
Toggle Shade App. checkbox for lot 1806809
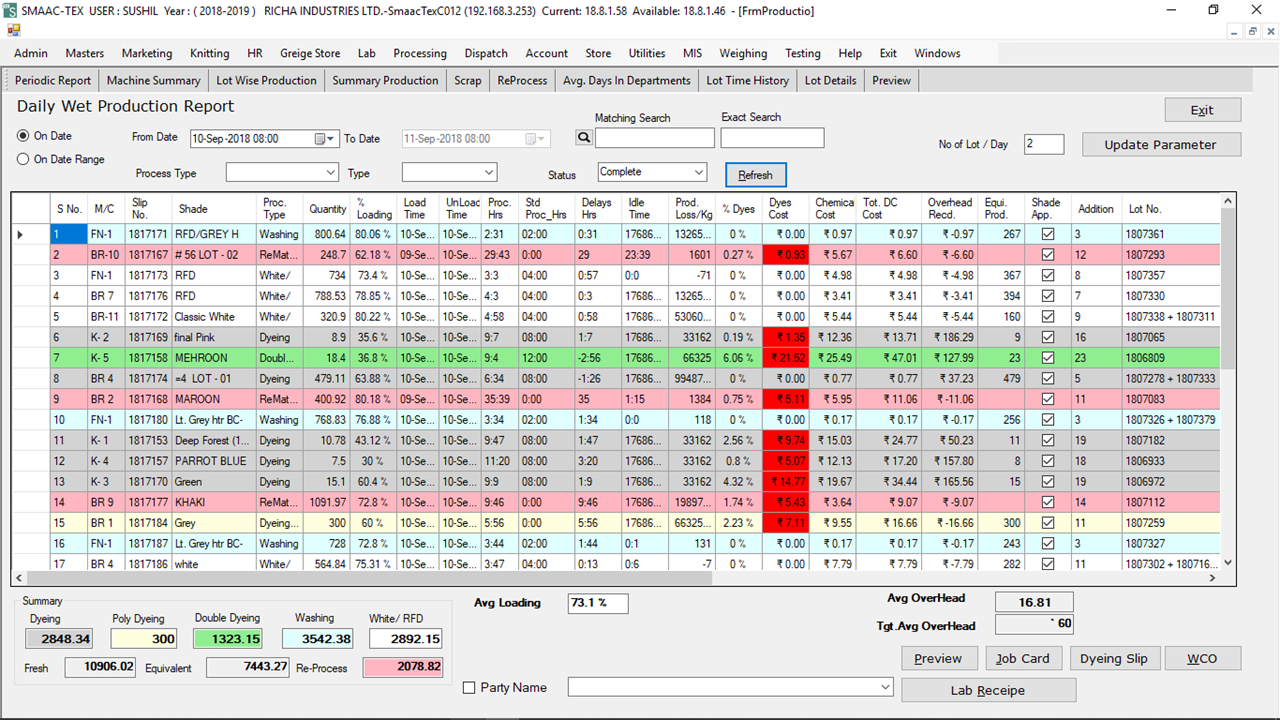(1047, 358)
